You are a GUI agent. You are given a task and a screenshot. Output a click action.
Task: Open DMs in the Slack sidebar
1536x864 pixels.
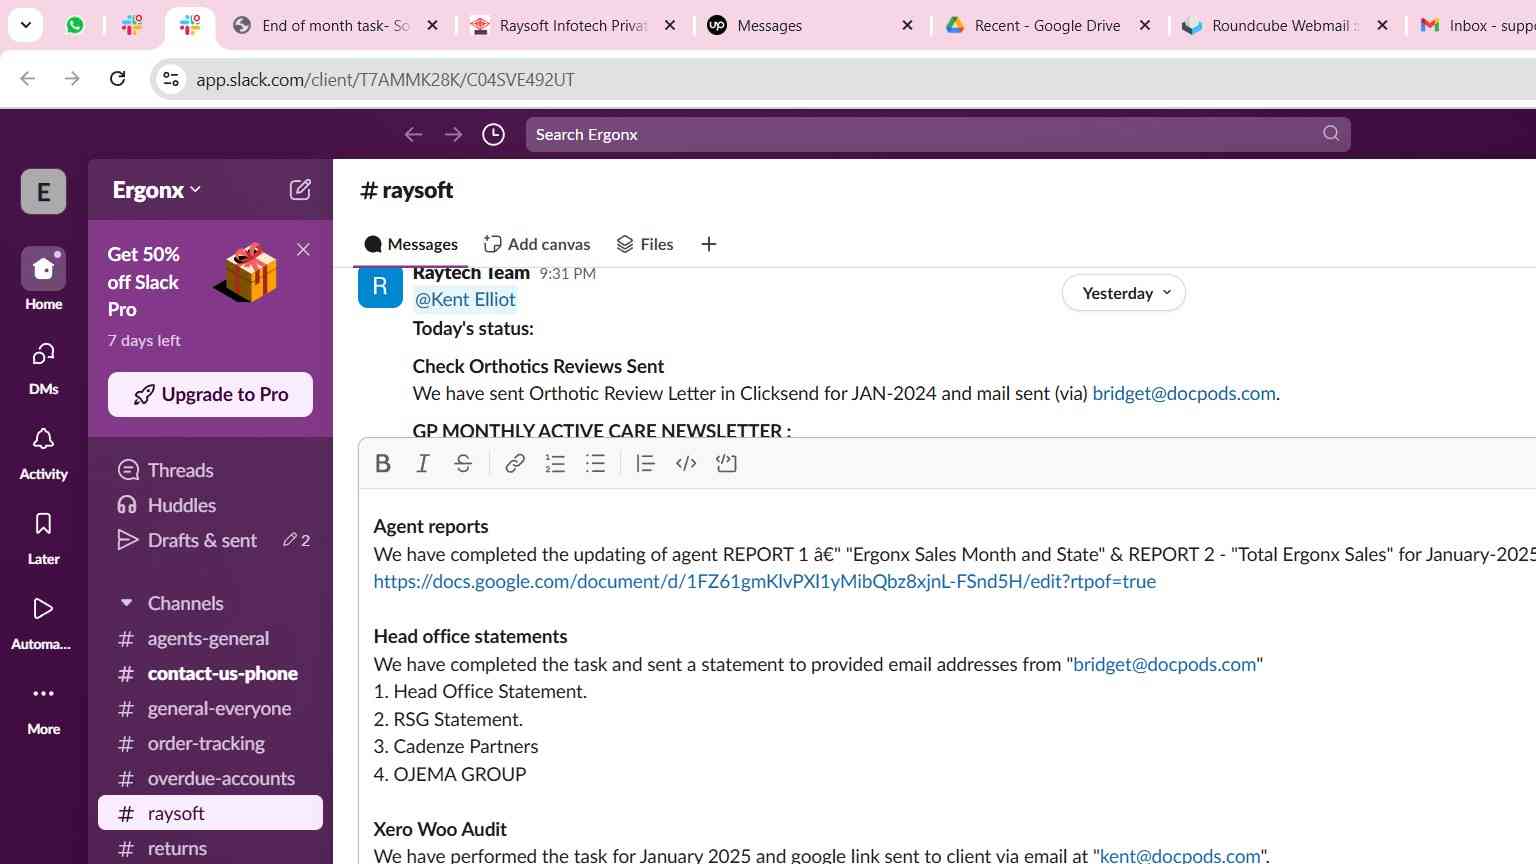point(44,367)
